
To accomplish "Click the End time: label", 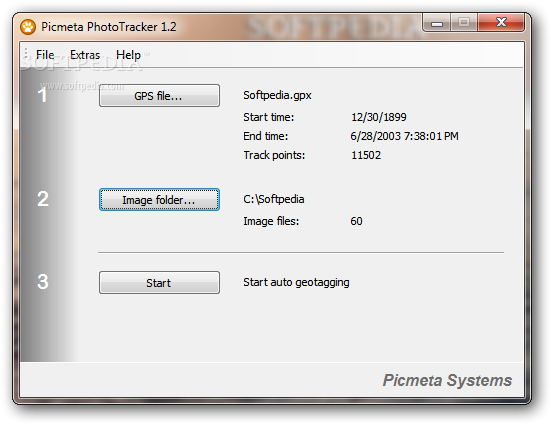I will (x=265, y=136).
